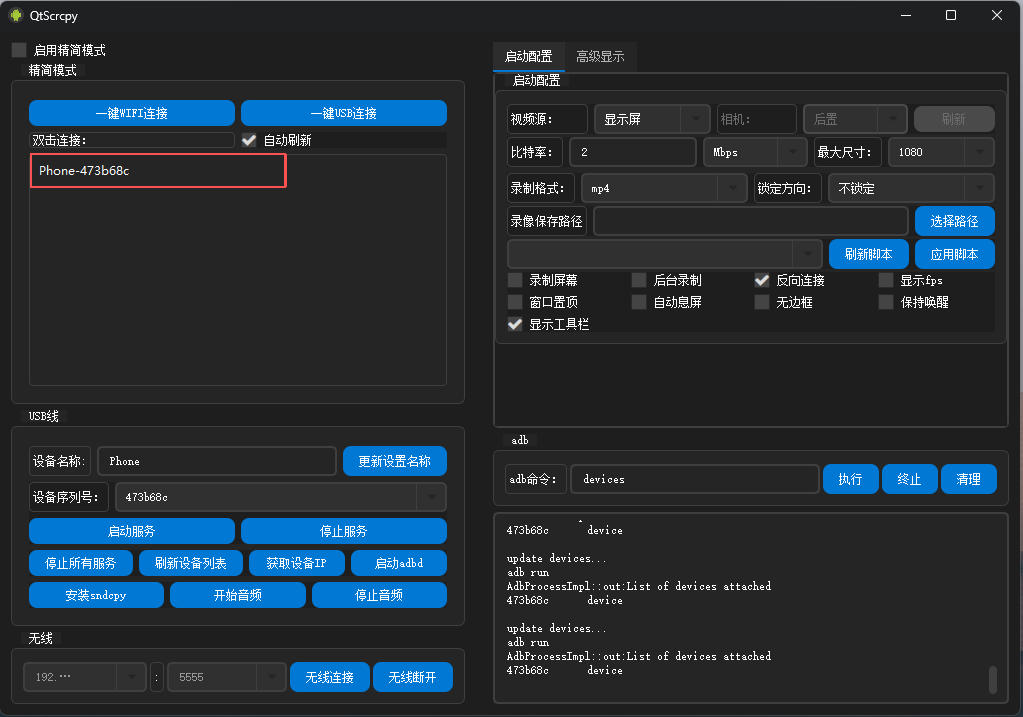Viewport: 1023px width, 717px height.
Task: Click the 安装sndcpy button
Action: point(97,595)
